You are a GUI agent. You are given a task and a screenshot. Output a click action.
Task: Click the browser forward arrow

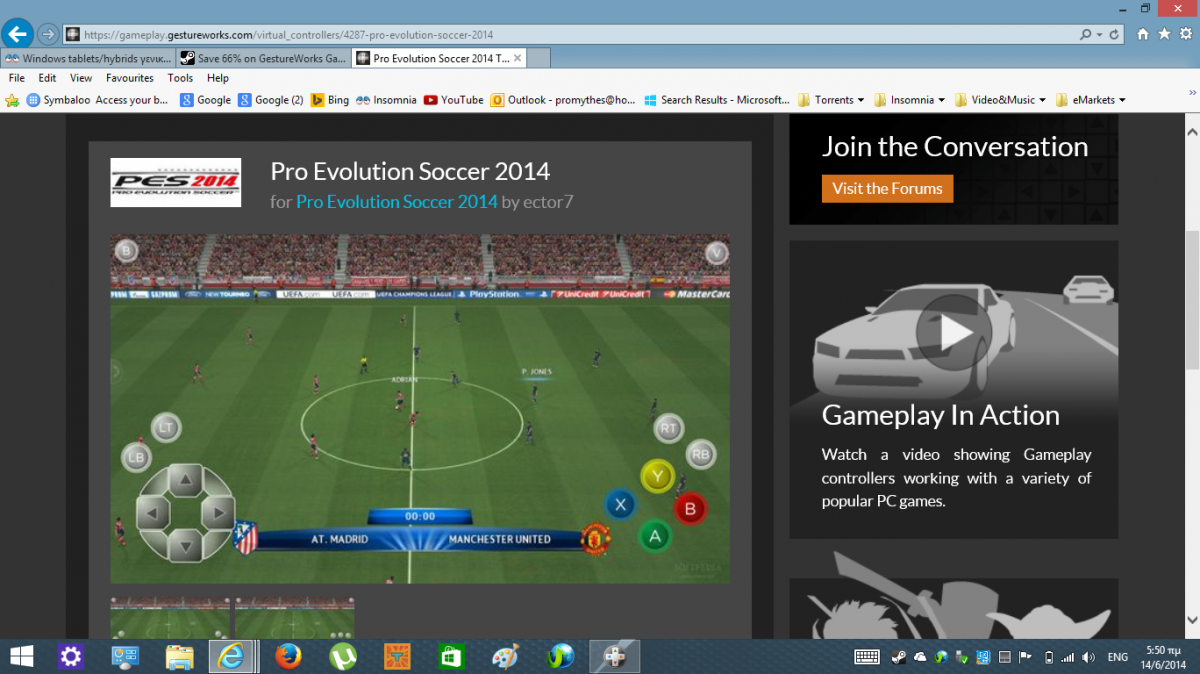pyautogui.click(x=48, y=34)
